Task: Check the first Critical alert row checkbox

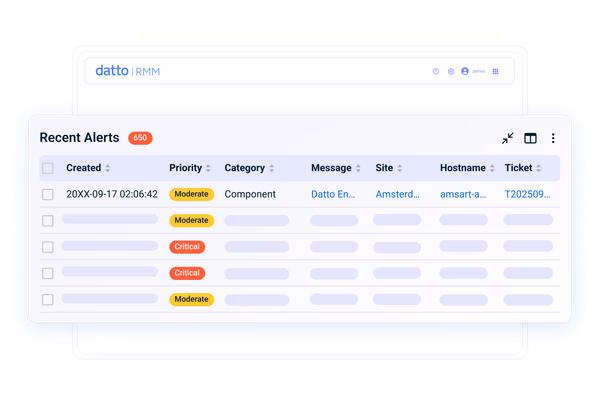Action: [x=48, y=247]
